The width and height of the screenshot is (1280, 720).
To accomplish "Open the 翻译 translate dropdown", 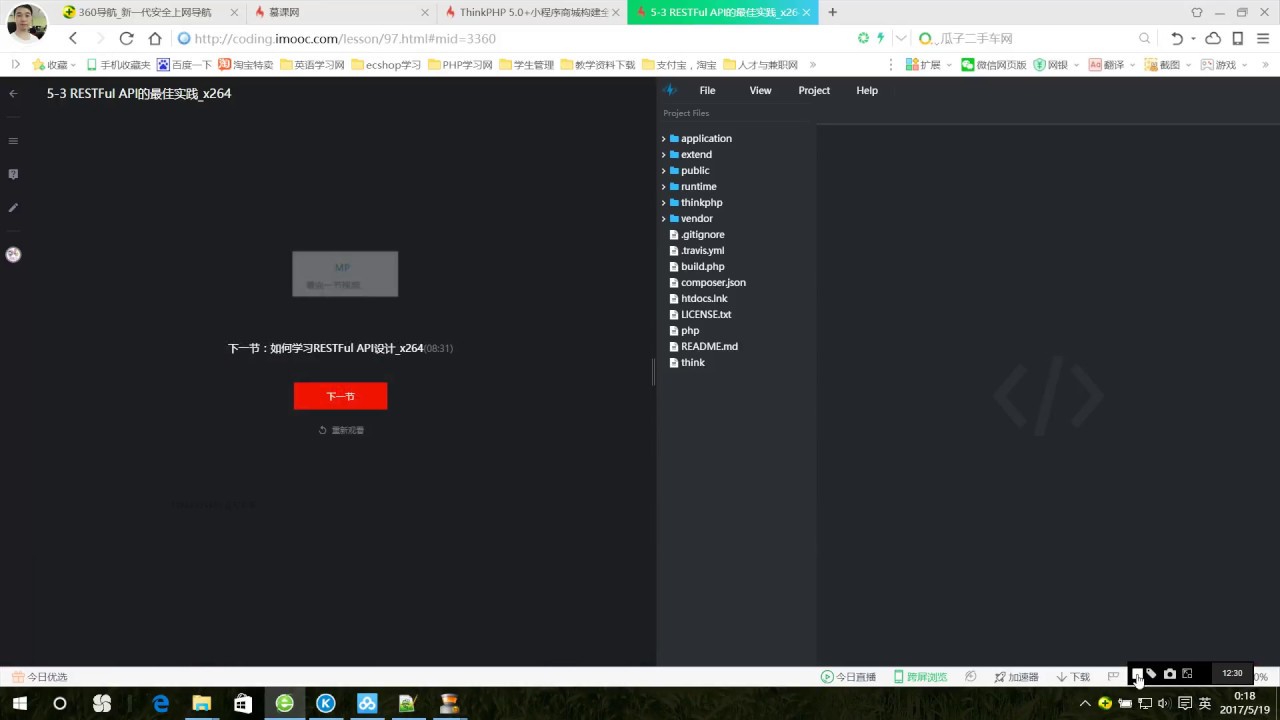I will click(x=1111, y=64).
